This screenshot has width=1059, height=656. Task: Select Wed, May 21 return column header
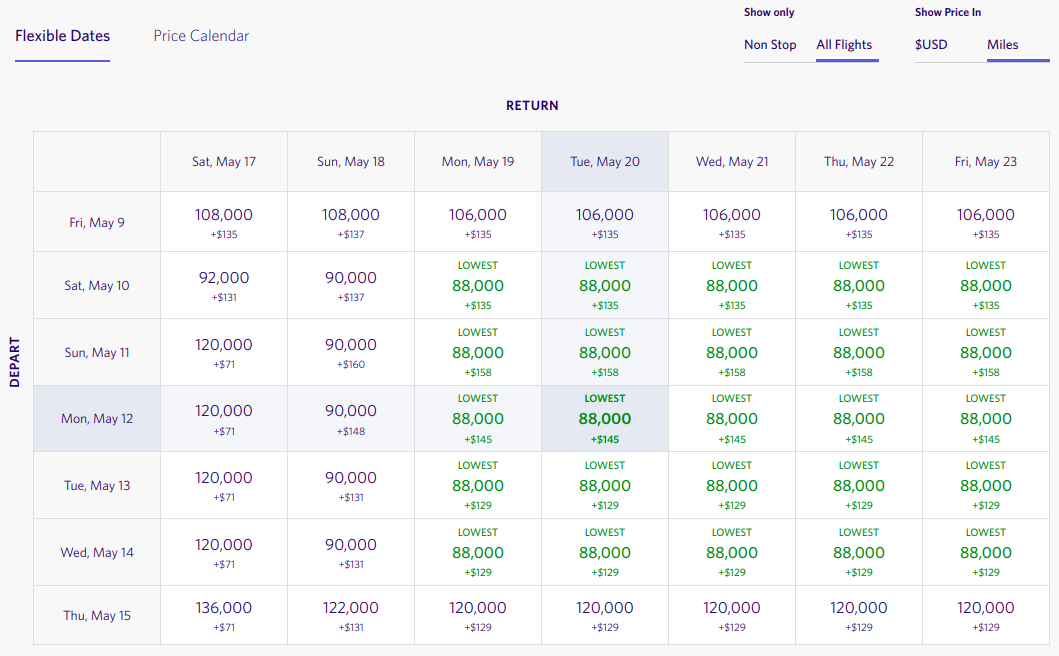point(731,161)
